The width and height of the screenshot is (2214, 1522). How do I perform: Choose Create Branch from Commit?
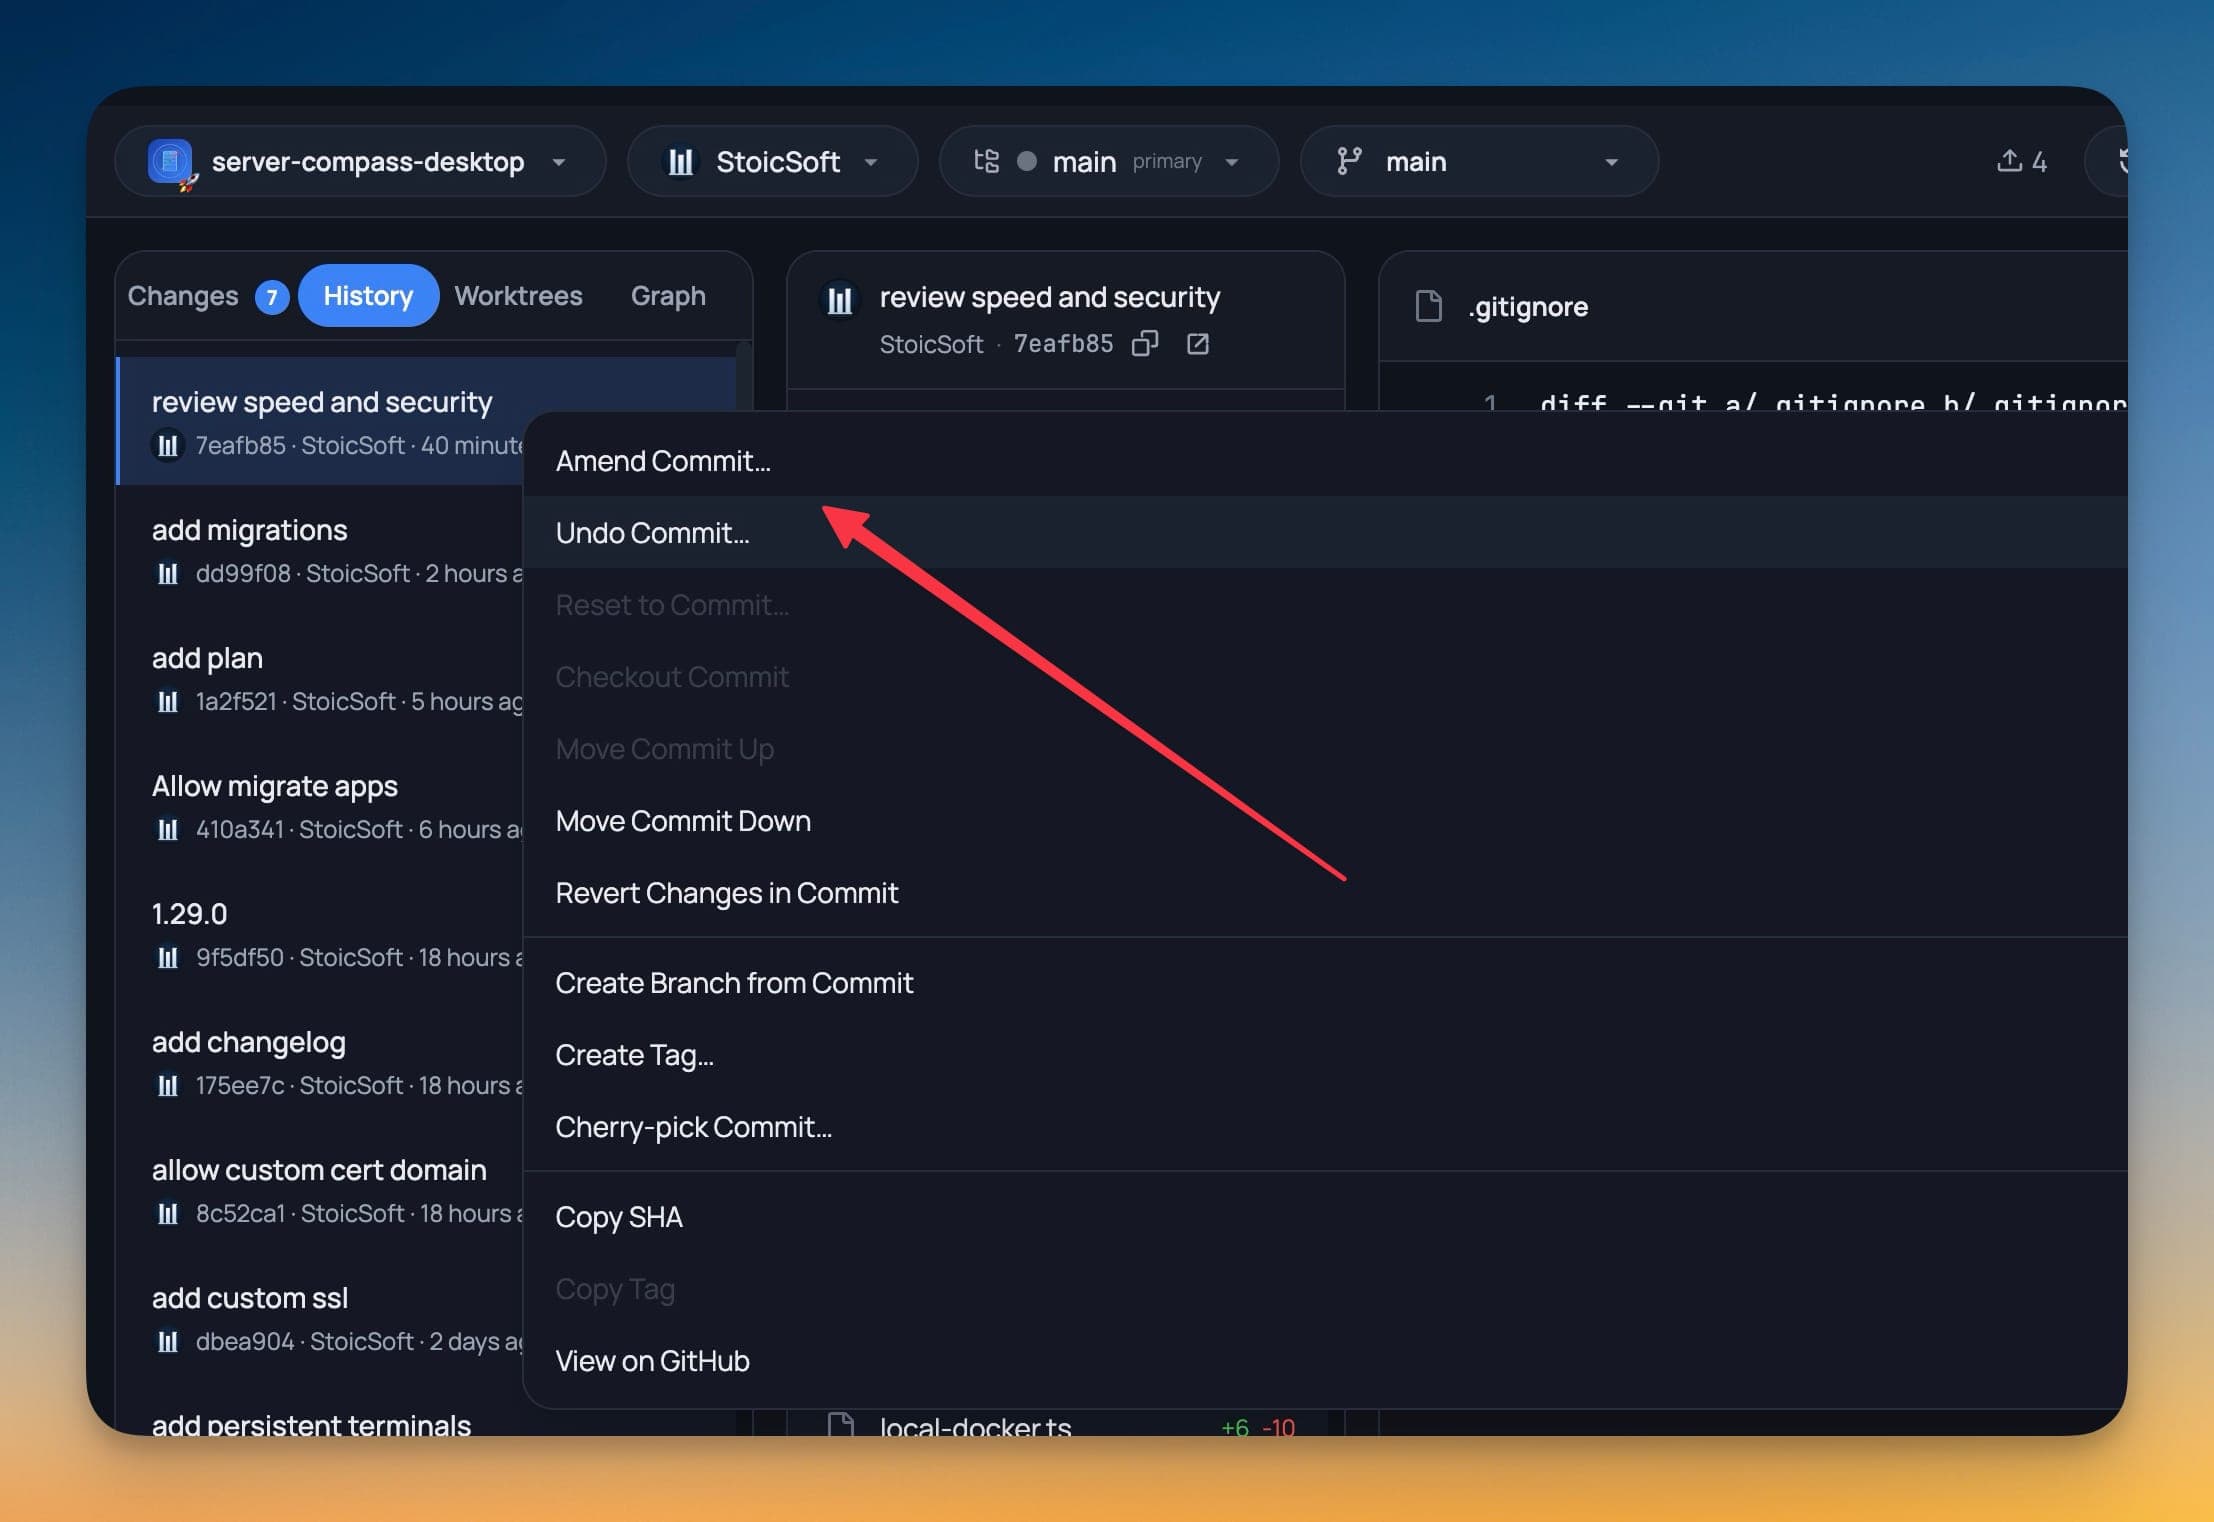click(1325, 982)
